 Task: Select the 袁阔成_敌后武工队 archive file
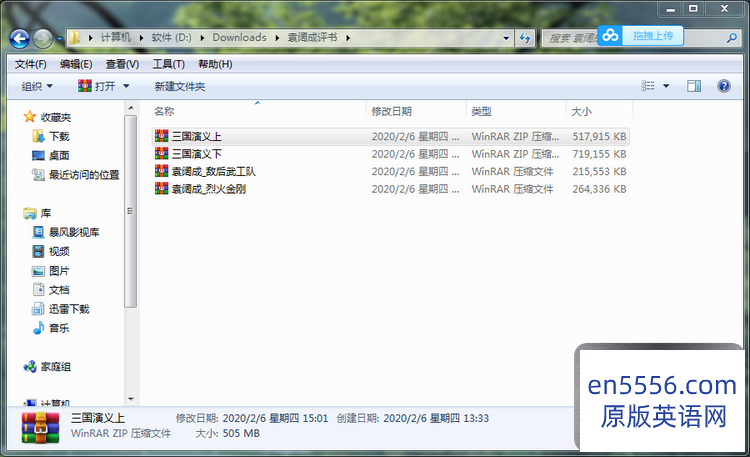click(x=212, y=171)
